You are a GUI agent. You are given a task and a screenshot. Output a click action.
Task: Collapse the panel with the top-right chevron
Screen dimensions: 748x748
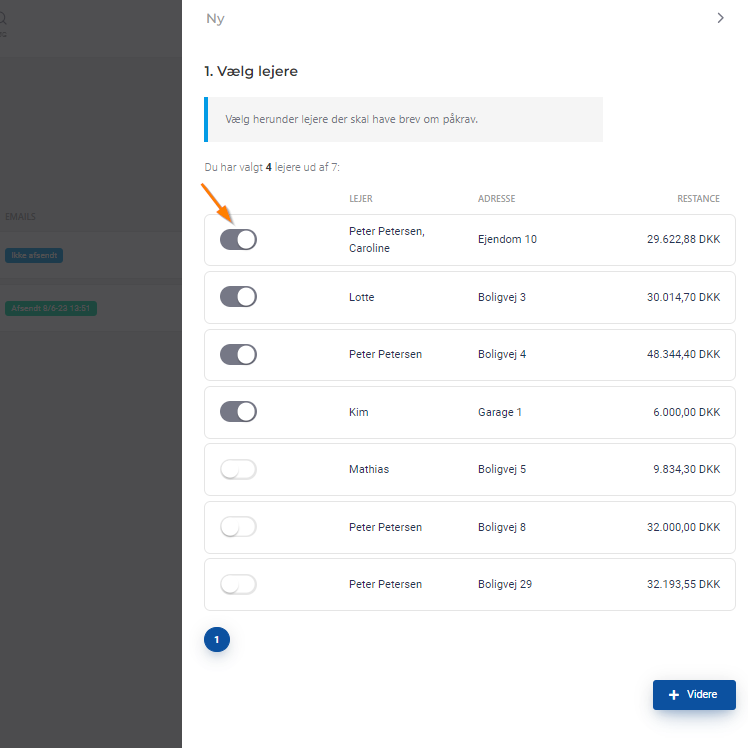click(720, 18)
